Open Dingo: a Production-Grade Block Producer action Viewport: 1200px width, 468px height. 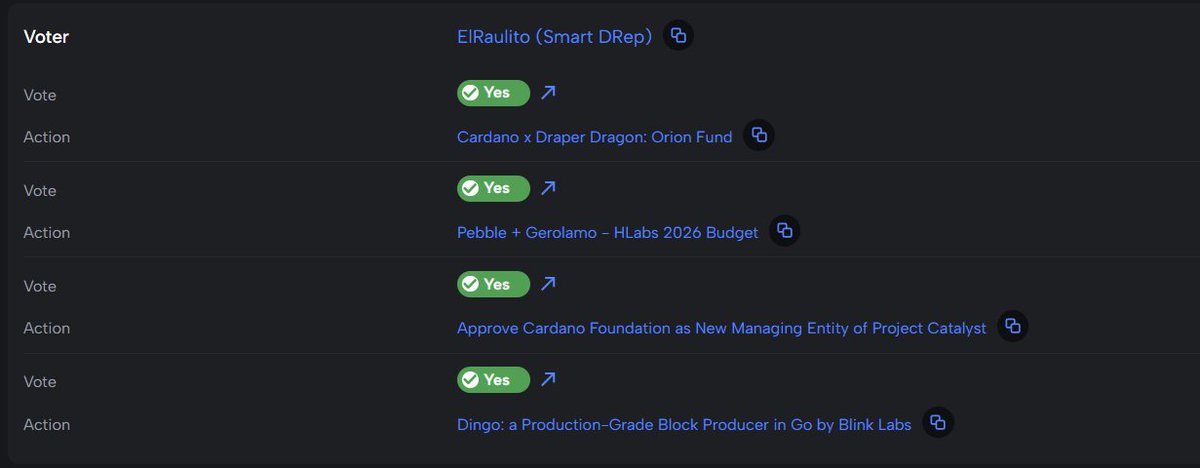(684, 424)
